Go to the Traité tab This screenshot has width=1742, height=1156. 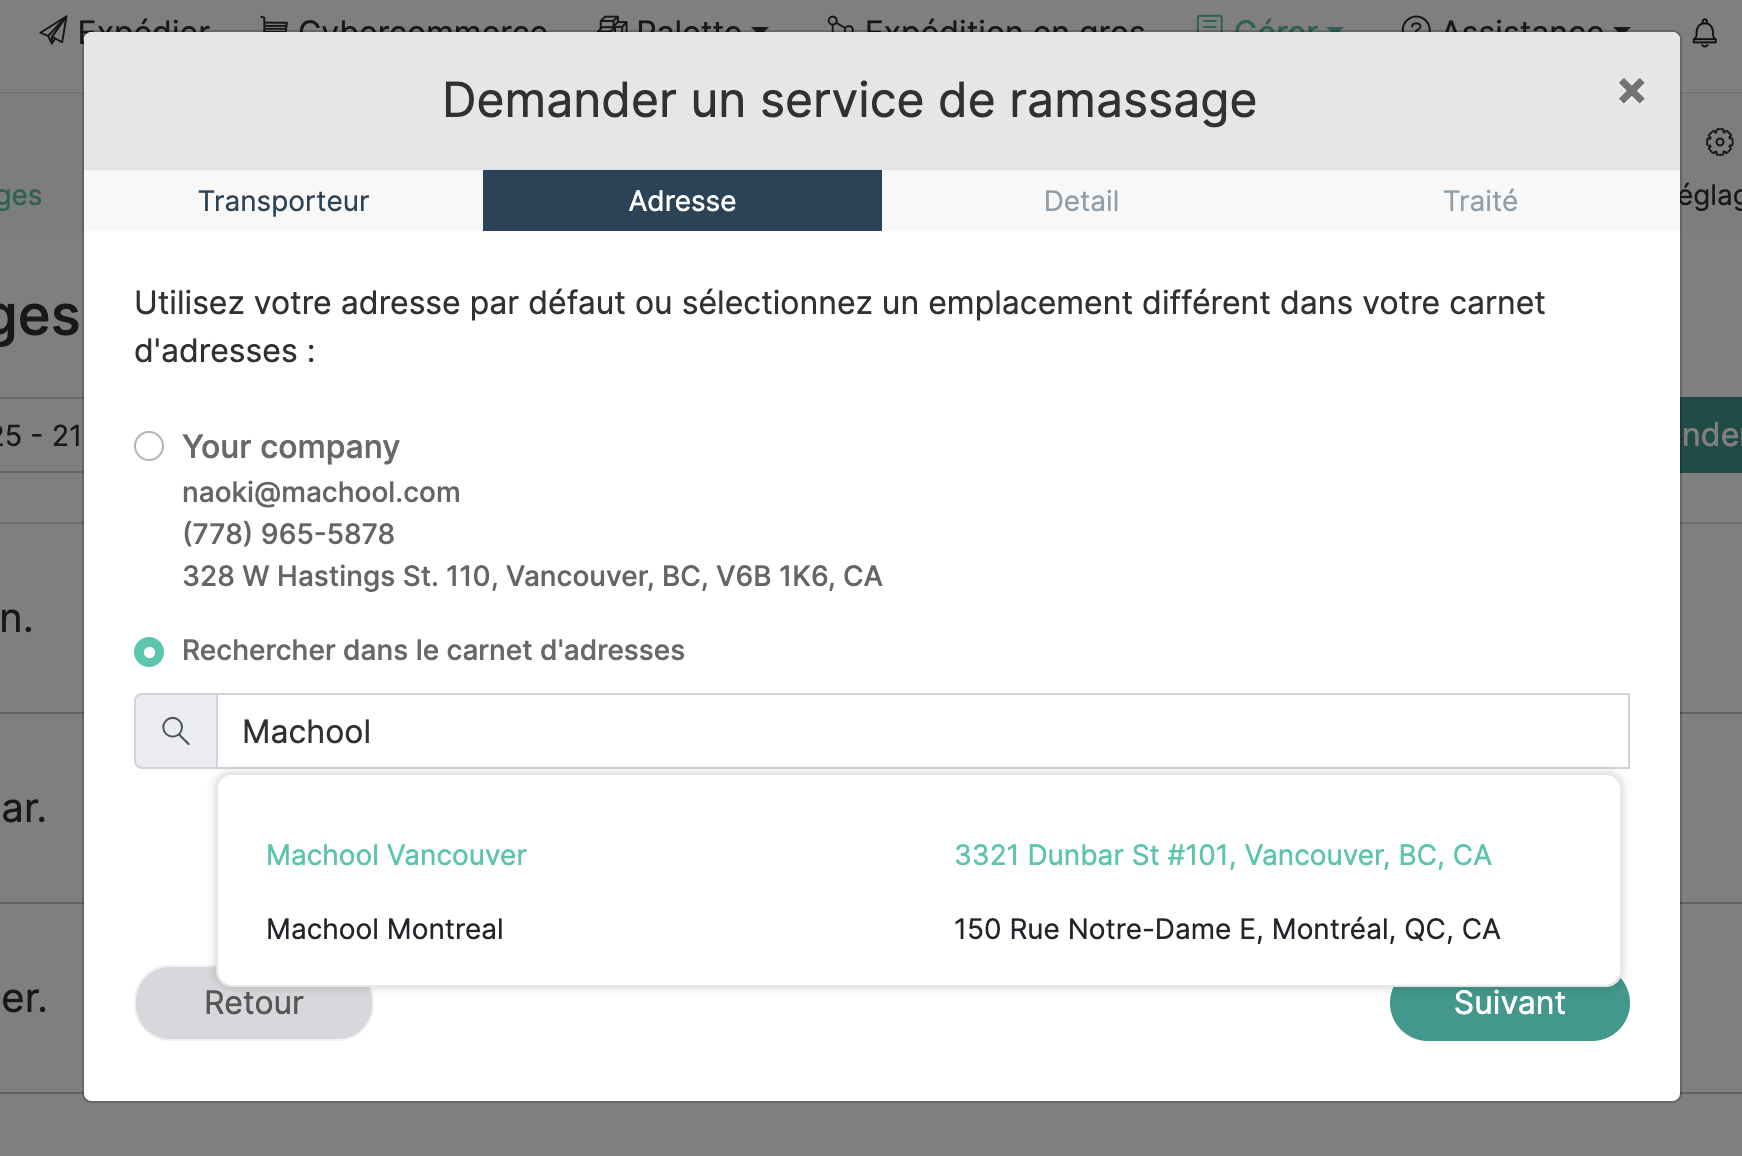(1480, 201)
